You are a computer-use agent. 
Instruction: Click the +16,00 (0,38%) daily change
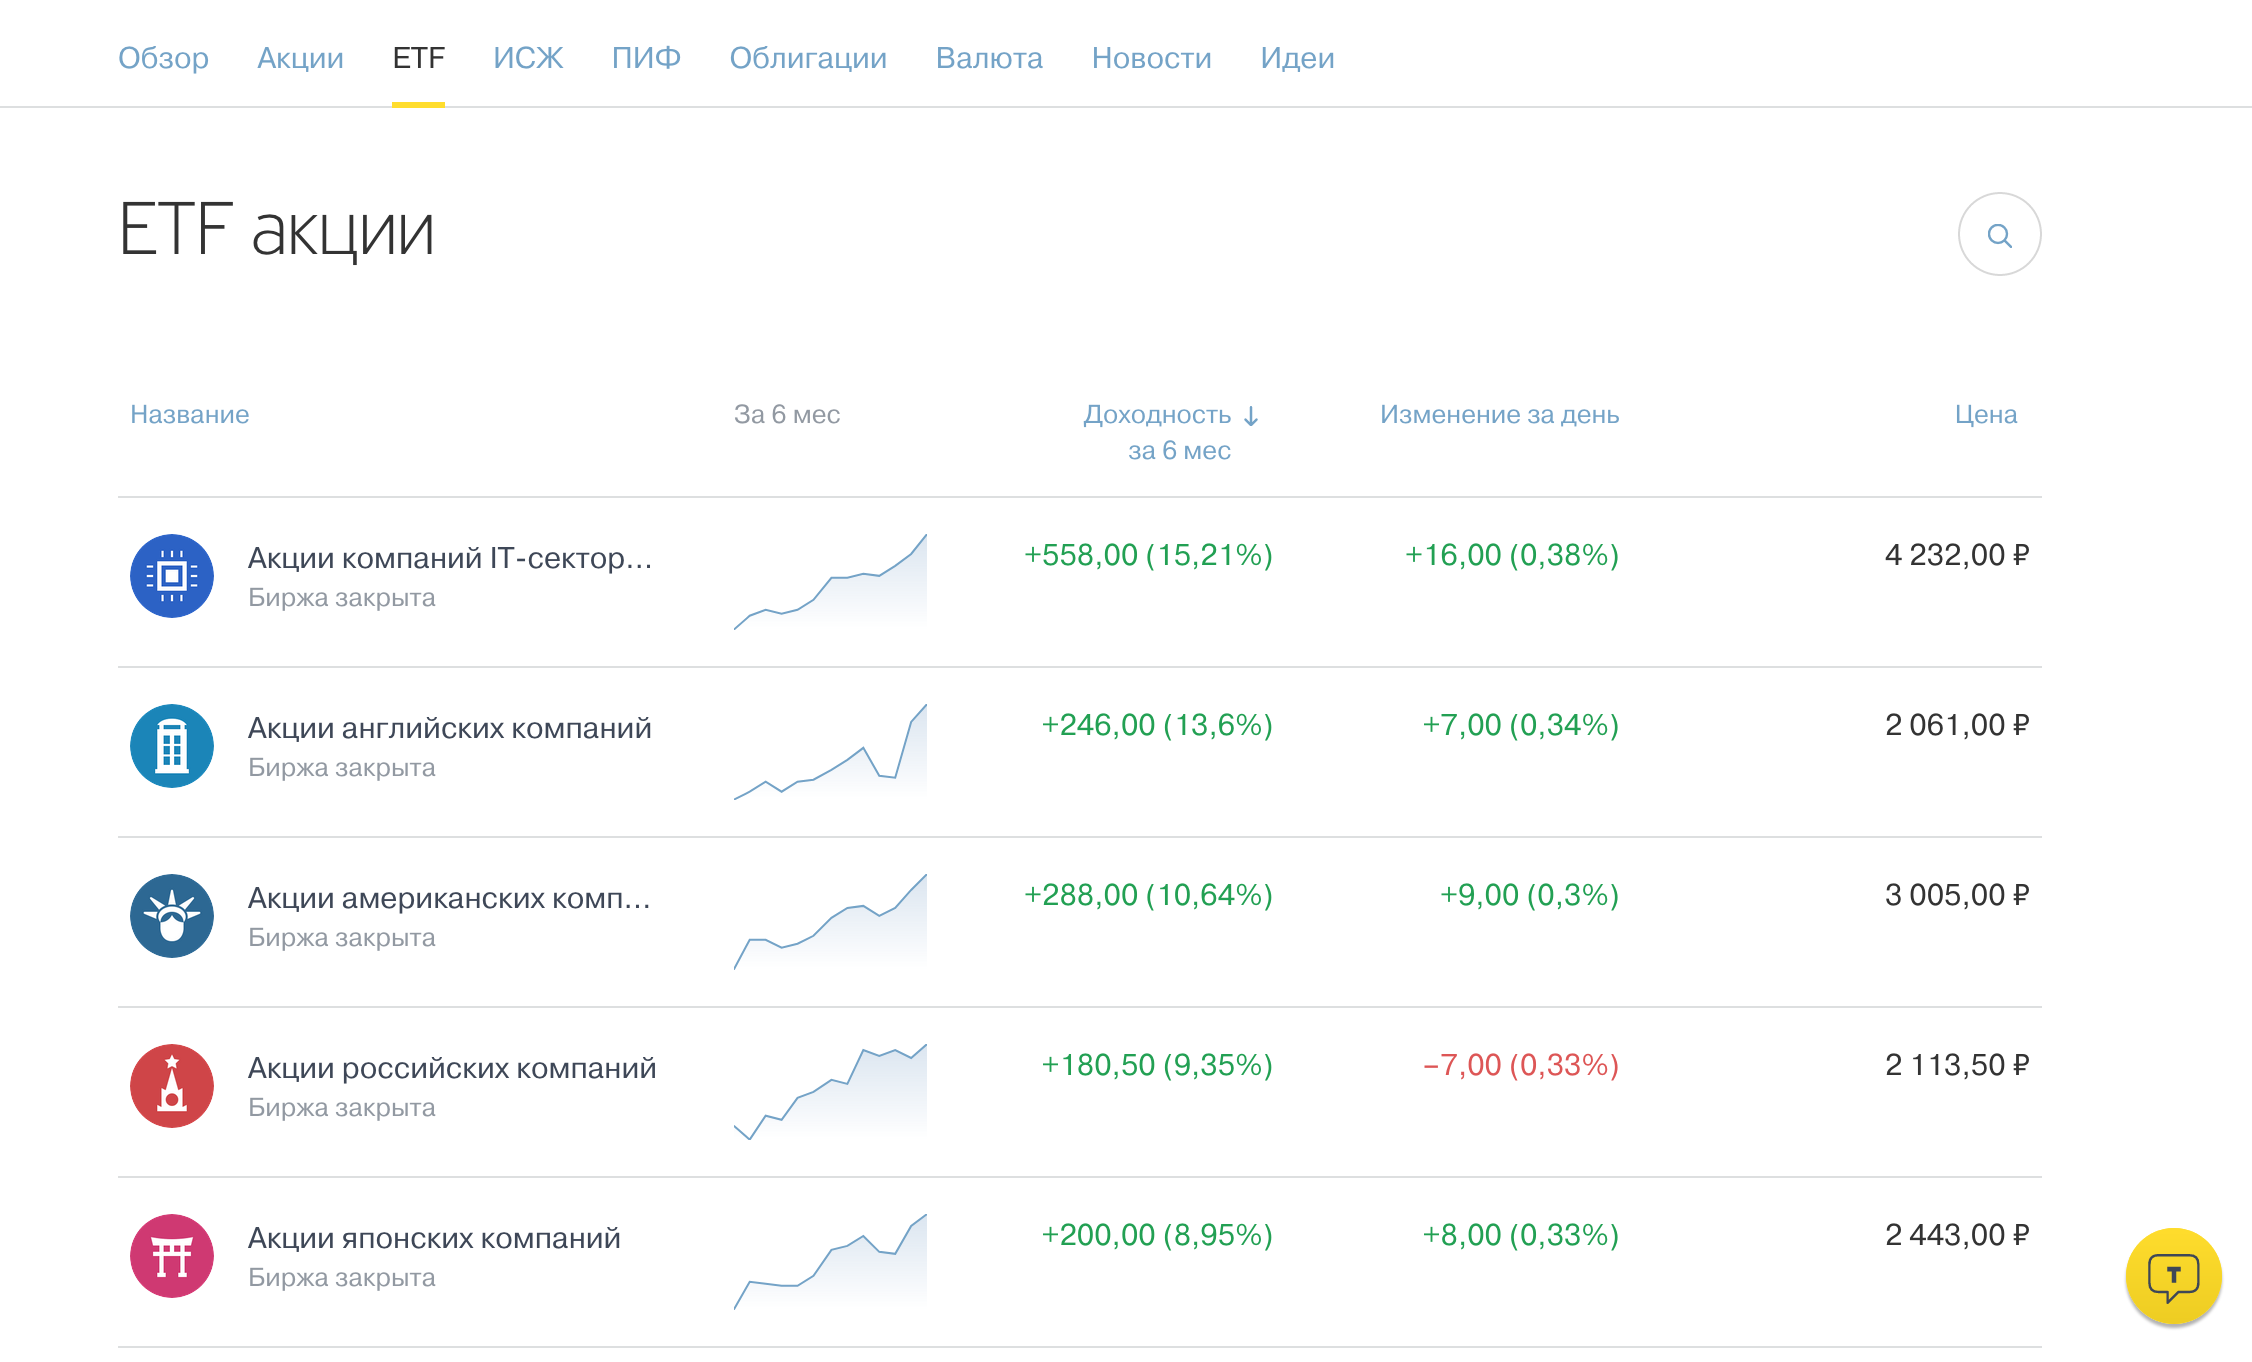click(x=1512, y=555)
